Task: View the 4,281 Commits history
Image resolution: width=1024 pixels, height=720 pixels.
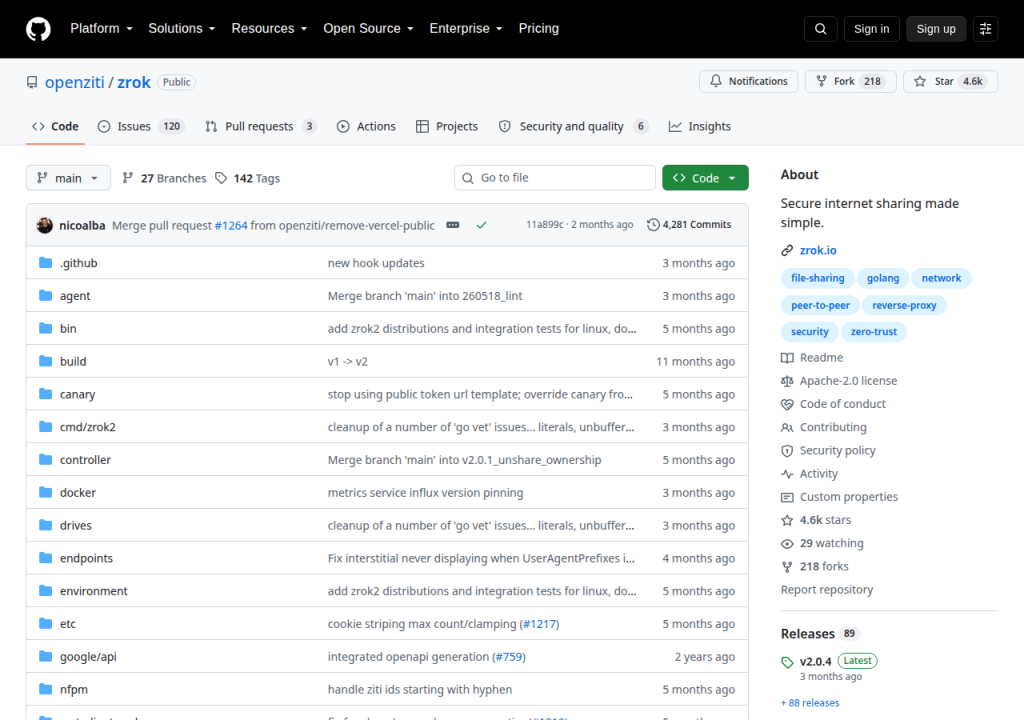Action: click(x=689, y=225)
